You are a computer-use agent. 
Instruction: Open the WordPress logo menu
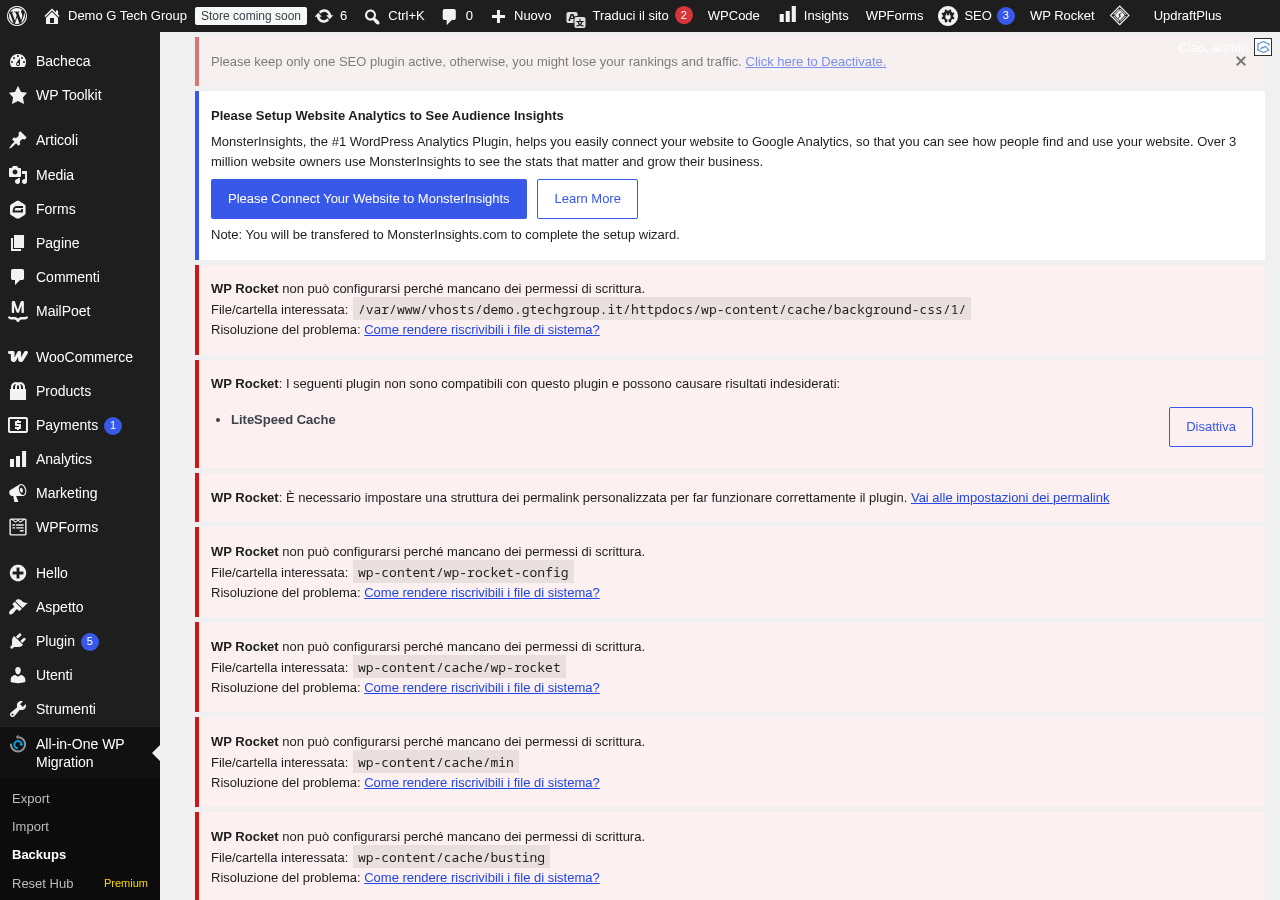coord(17,15)
